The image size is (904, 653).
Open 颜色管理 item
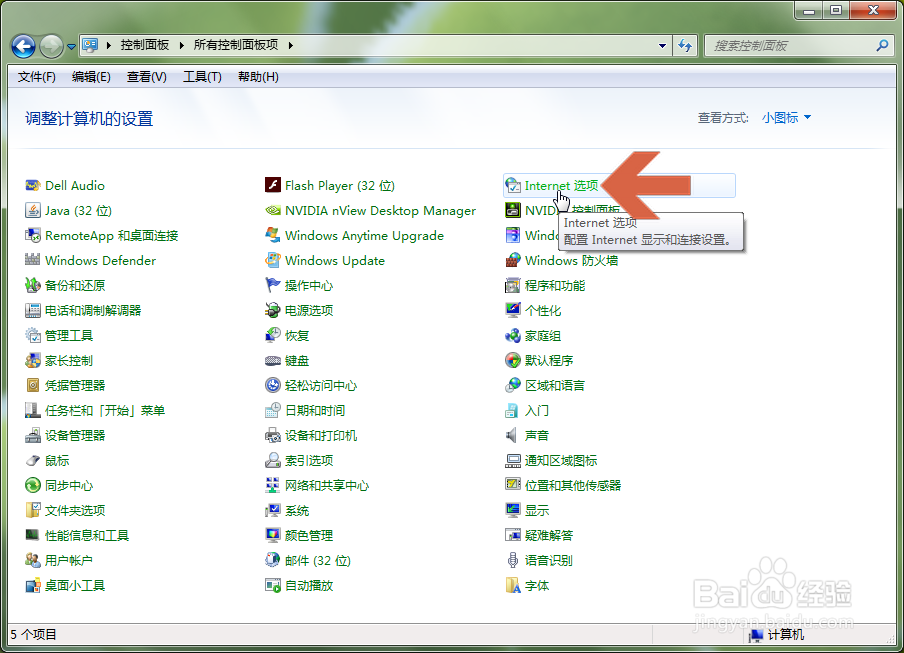tap(309, 535)
